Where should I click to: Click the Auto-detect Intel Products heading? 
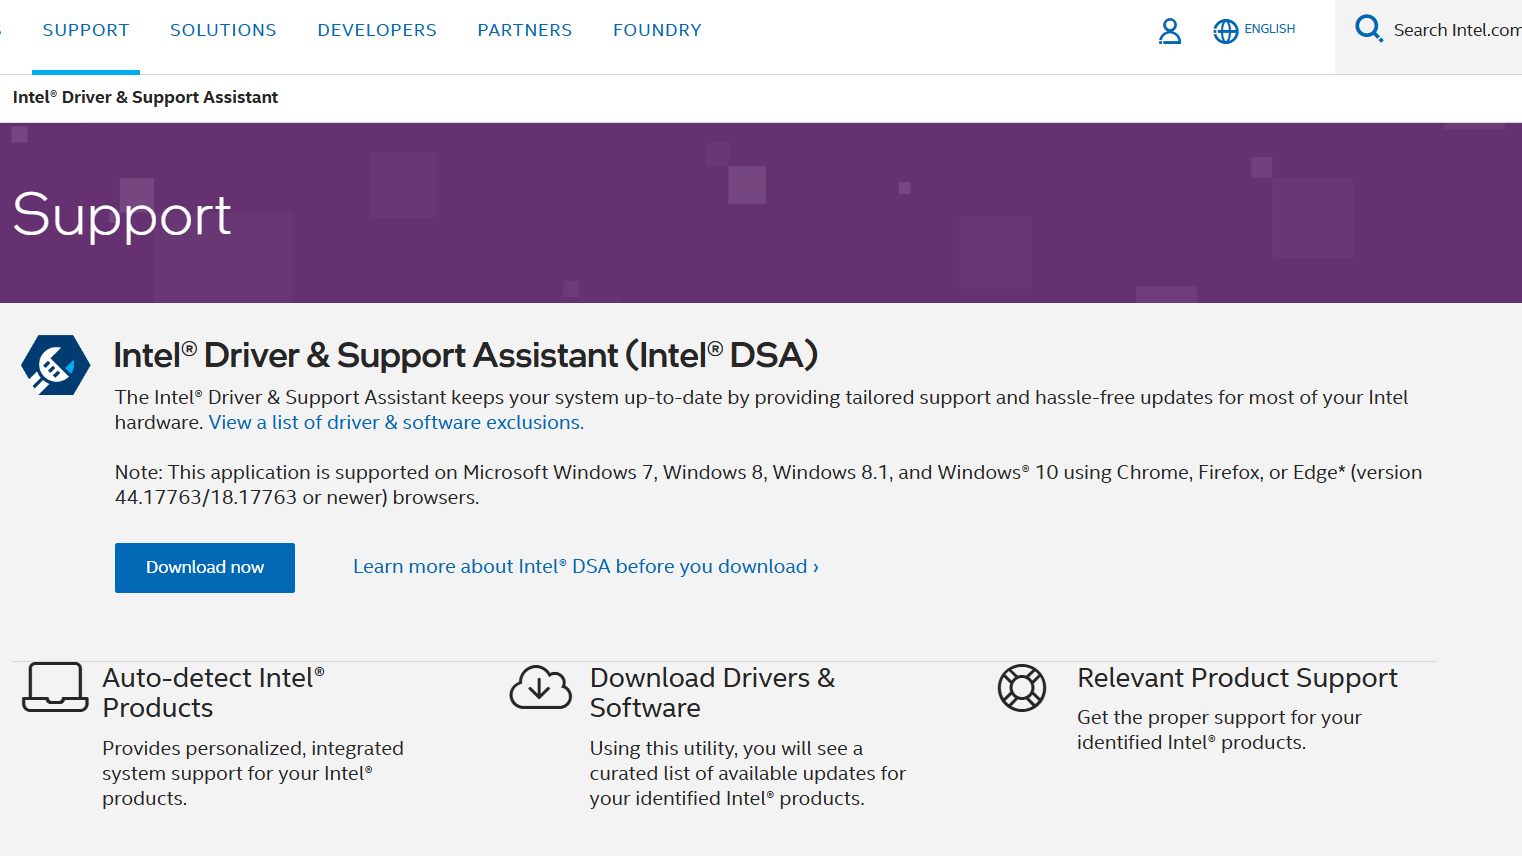pyautogui.click(x=213, y=692)
